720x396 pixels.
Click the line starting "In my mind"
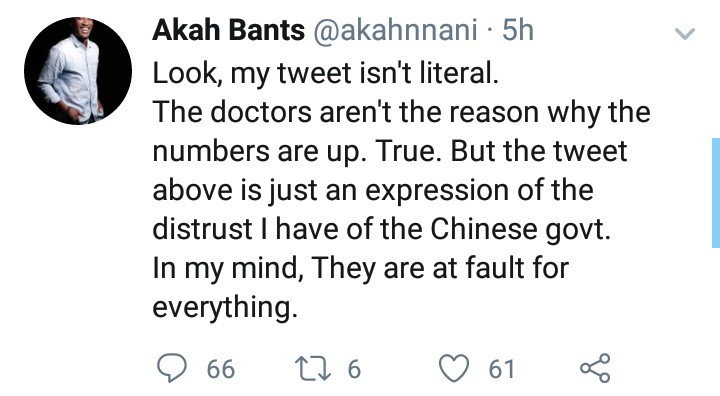click(x=360, y=268)
